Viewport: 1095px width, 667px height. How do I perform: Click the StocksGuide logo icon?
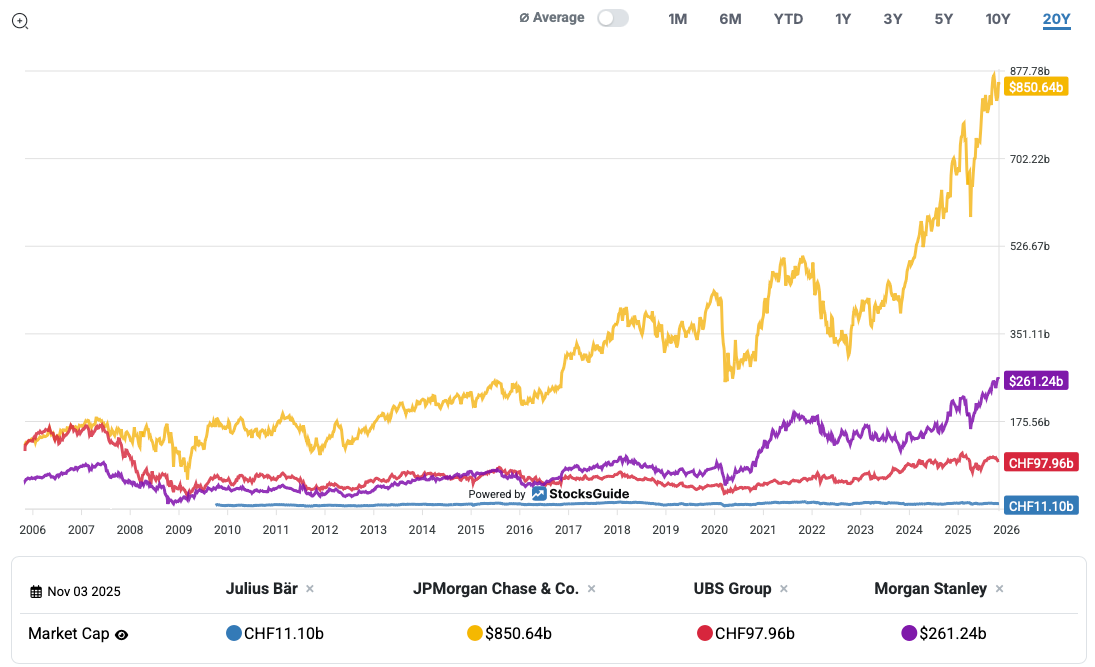(539, 493)
